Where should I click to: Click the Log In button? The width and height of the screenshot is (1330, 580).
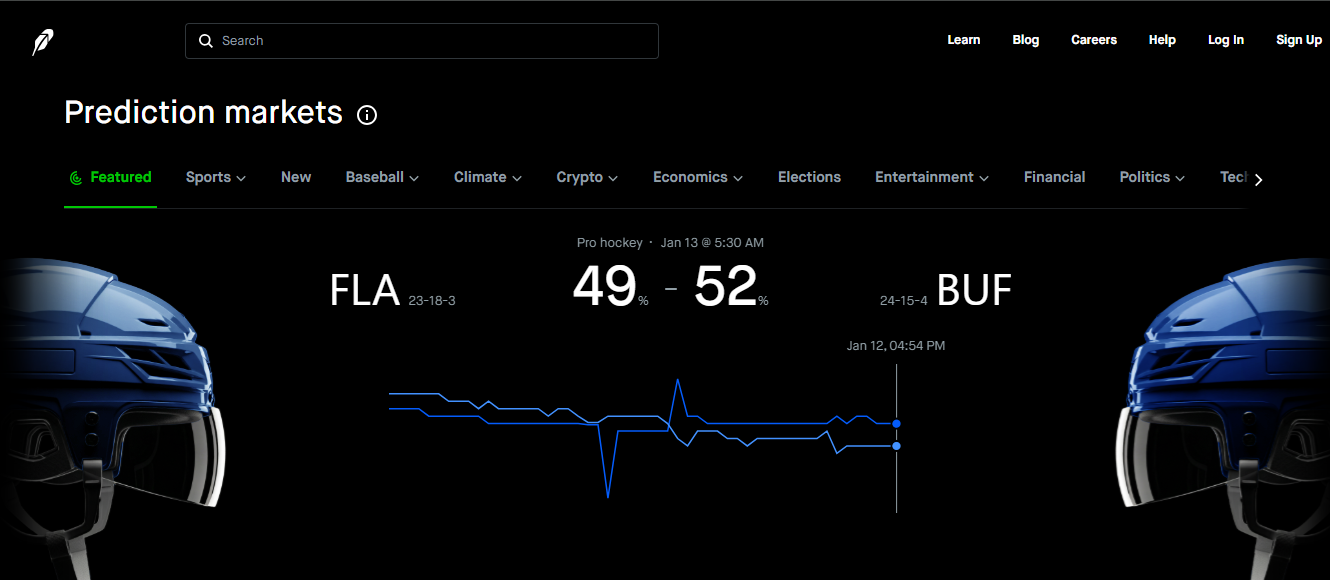click(1226, 40)
